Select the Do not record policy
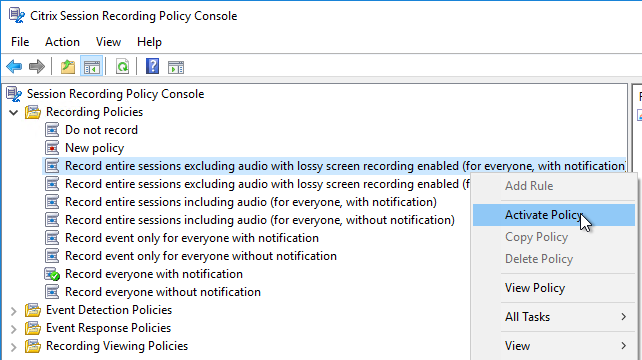Viewport: 642px width, 360px height. pyautogui.click(x=101, y=130)
